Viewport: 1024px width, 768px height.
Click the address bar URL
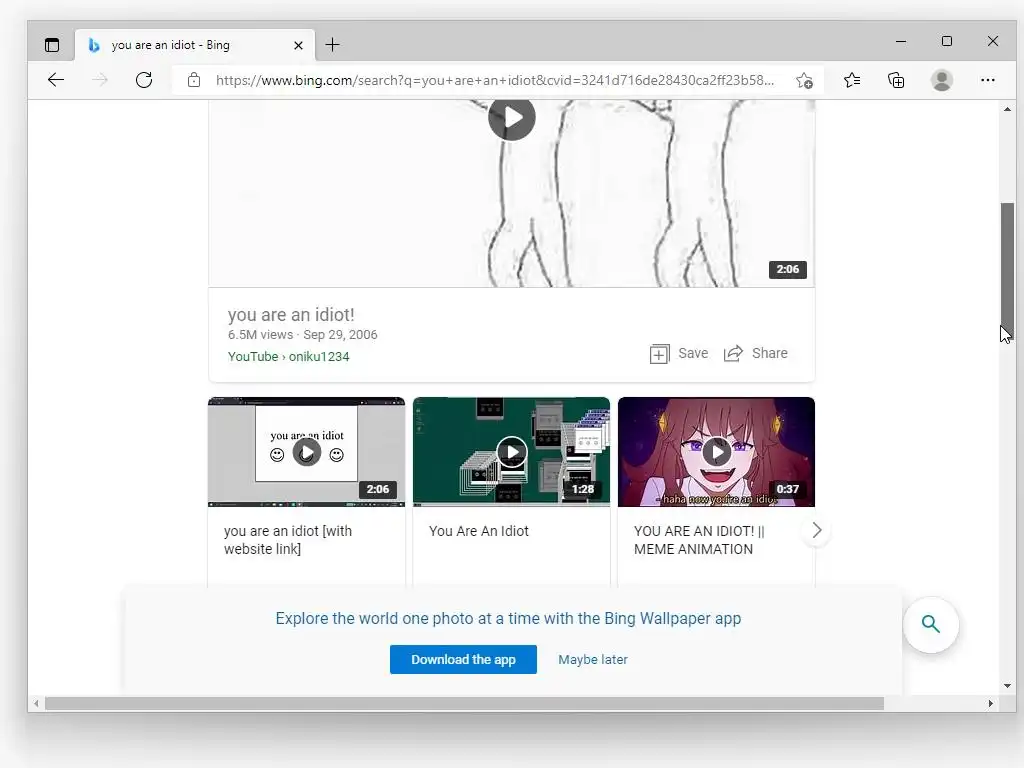495,80
